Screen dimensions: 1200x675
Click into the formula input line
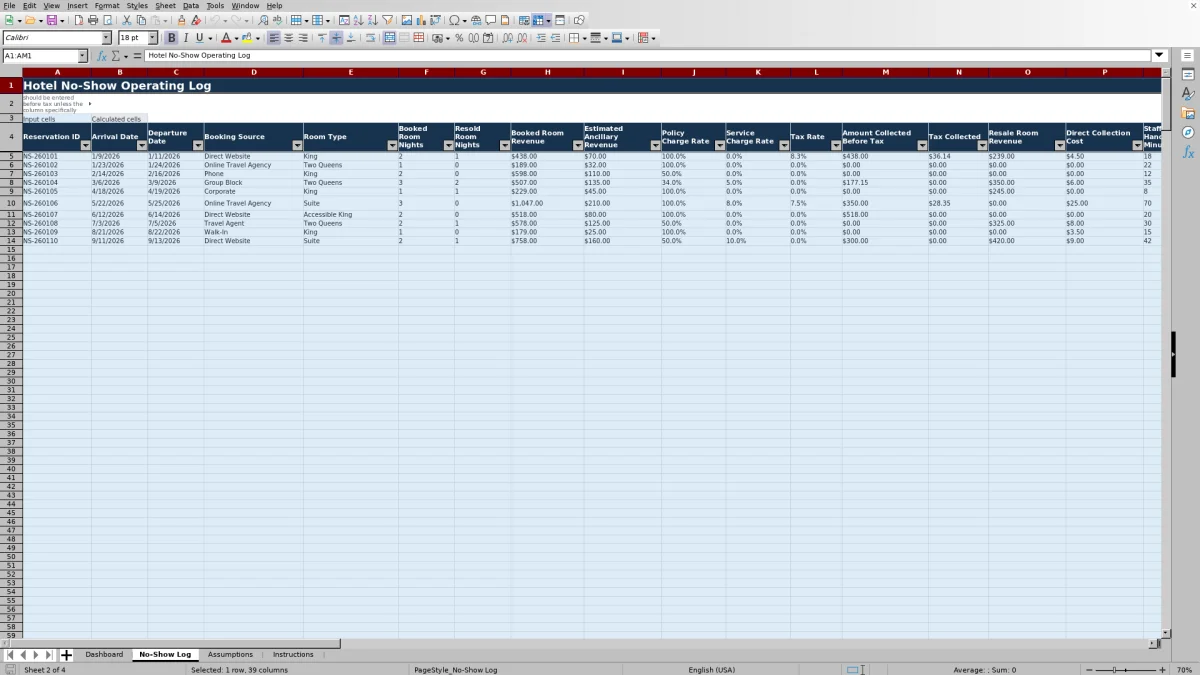[648, 56]
